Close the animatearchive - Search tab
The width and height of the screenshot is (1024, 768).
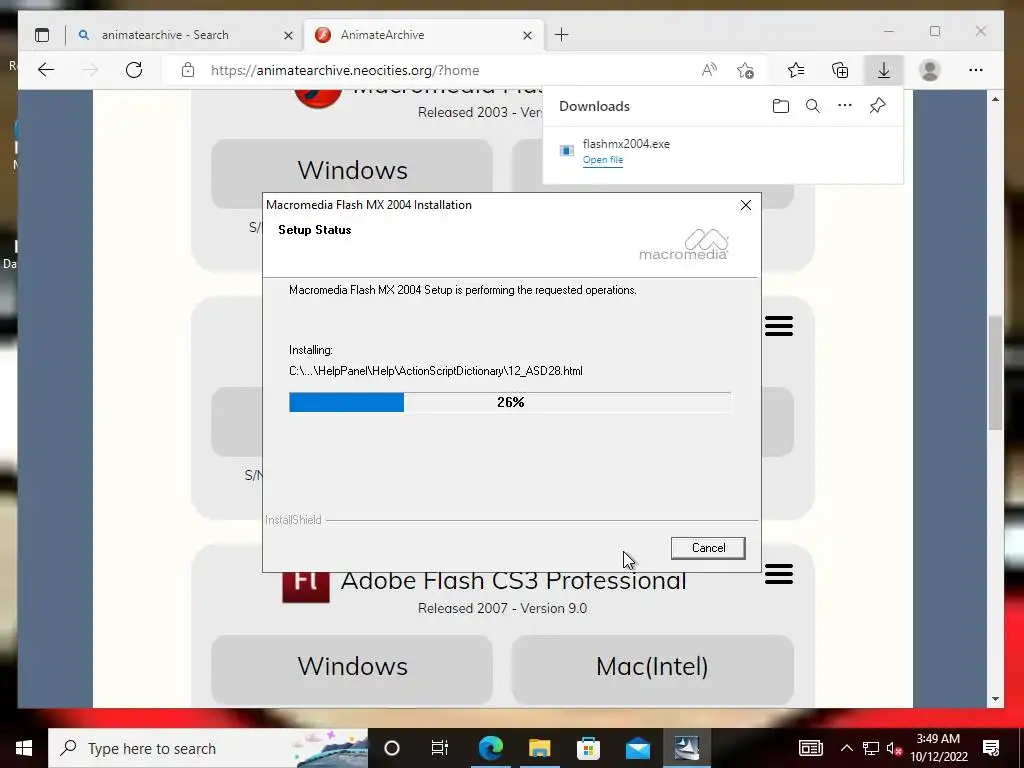coord(288,35)
